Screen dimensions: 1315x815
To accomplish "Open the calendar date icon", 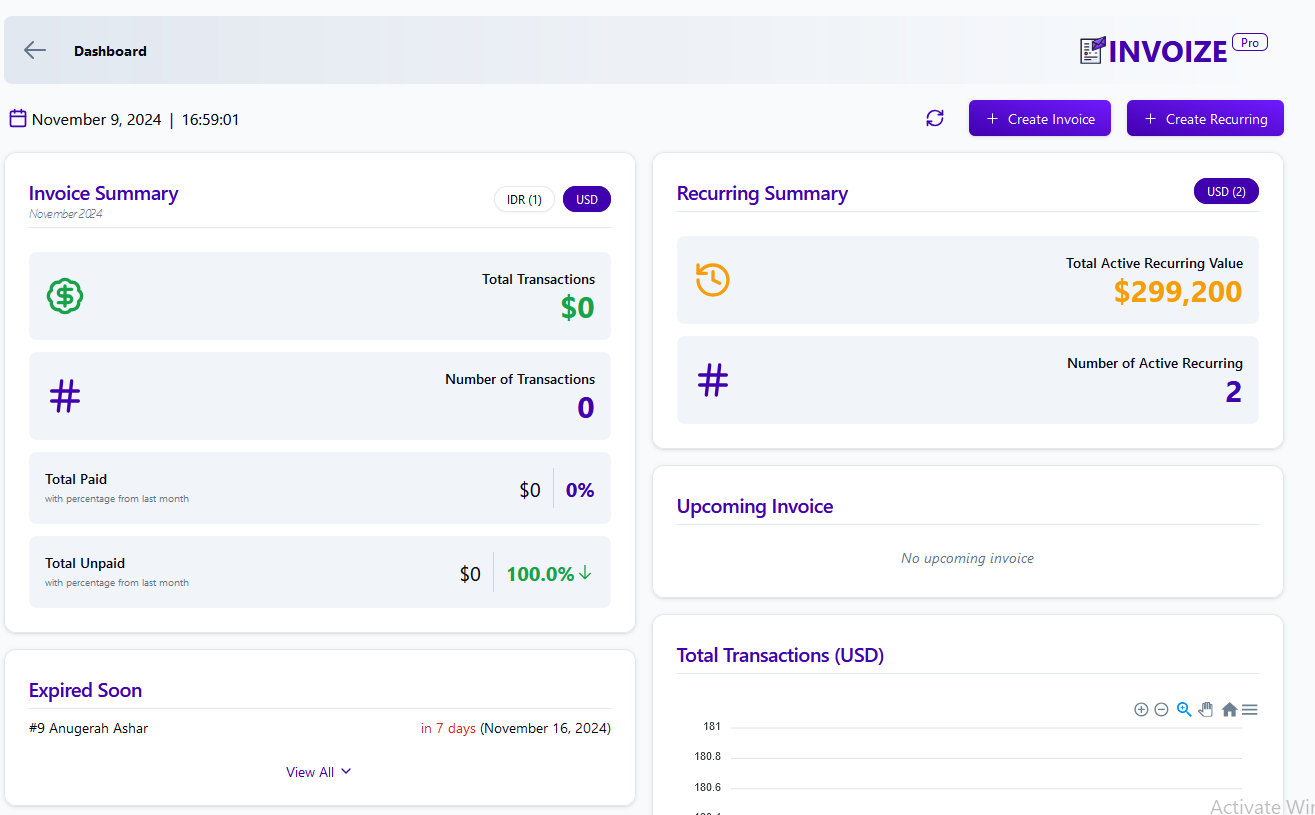I will pos(17,117).
